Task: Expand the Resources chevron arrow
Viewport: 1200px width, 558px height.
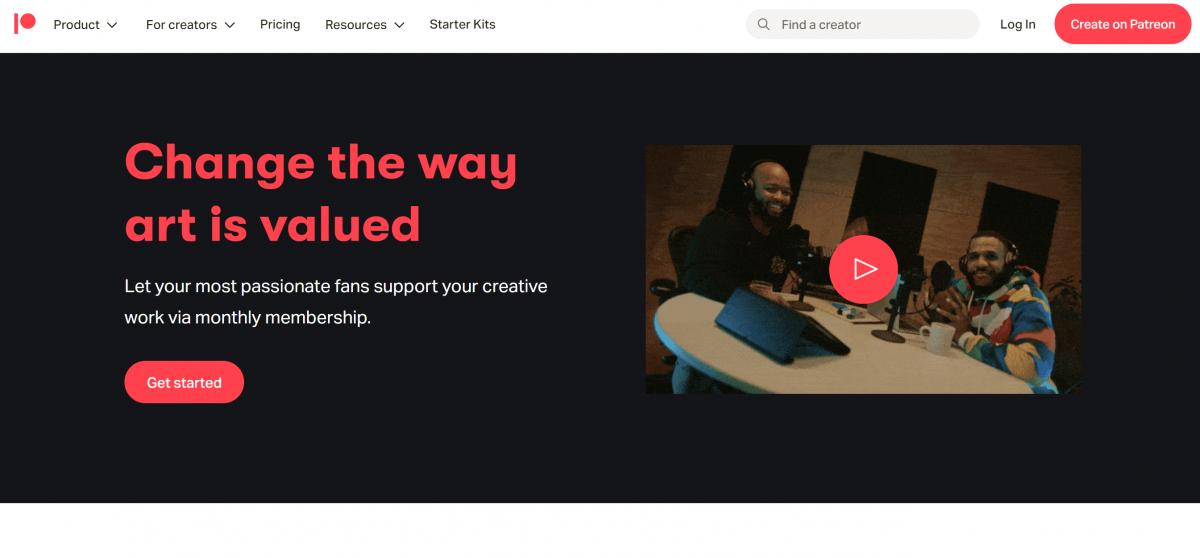Action: [399, 25]
